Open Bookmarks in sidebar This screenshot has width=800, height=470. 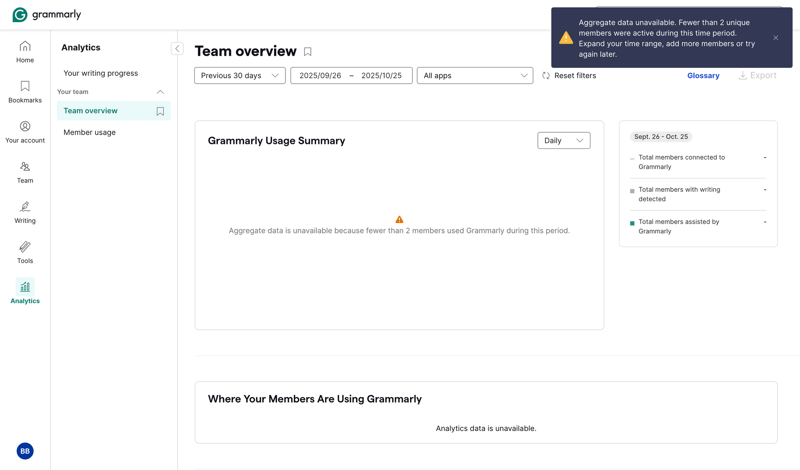tap(25, 92)
